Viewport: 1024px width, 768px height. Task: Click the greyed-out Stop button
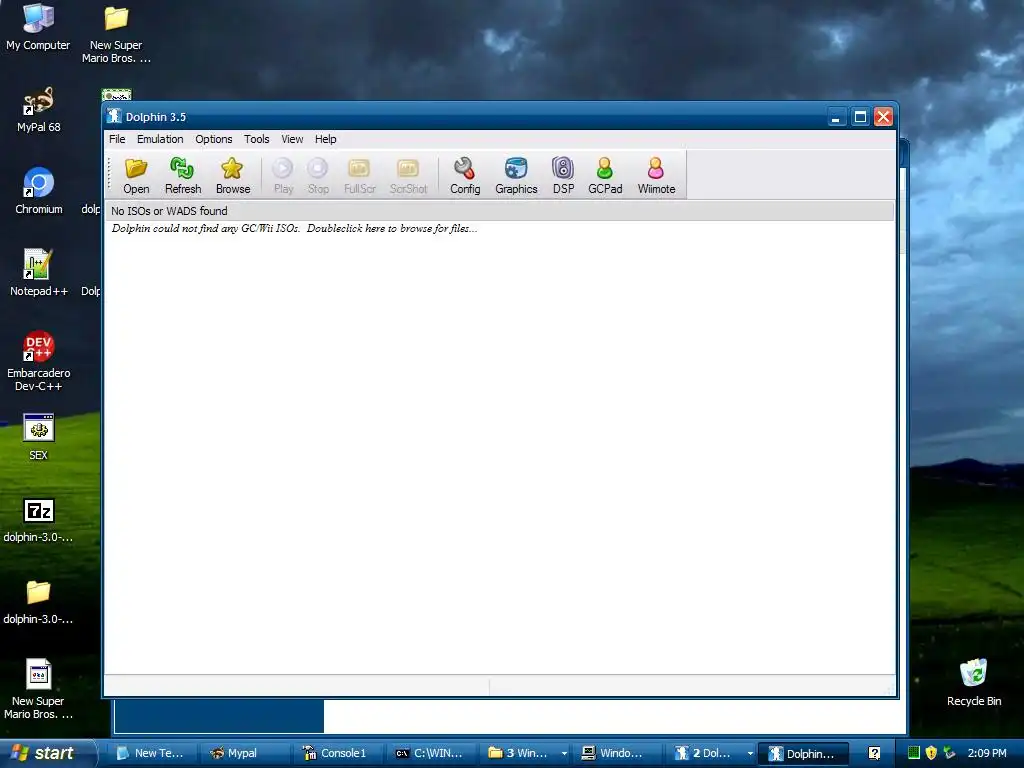point(318,175)
